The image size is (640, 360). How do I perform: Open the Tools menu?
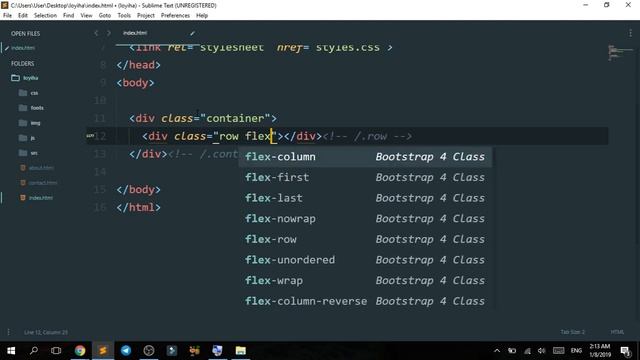tap(124, 16)
